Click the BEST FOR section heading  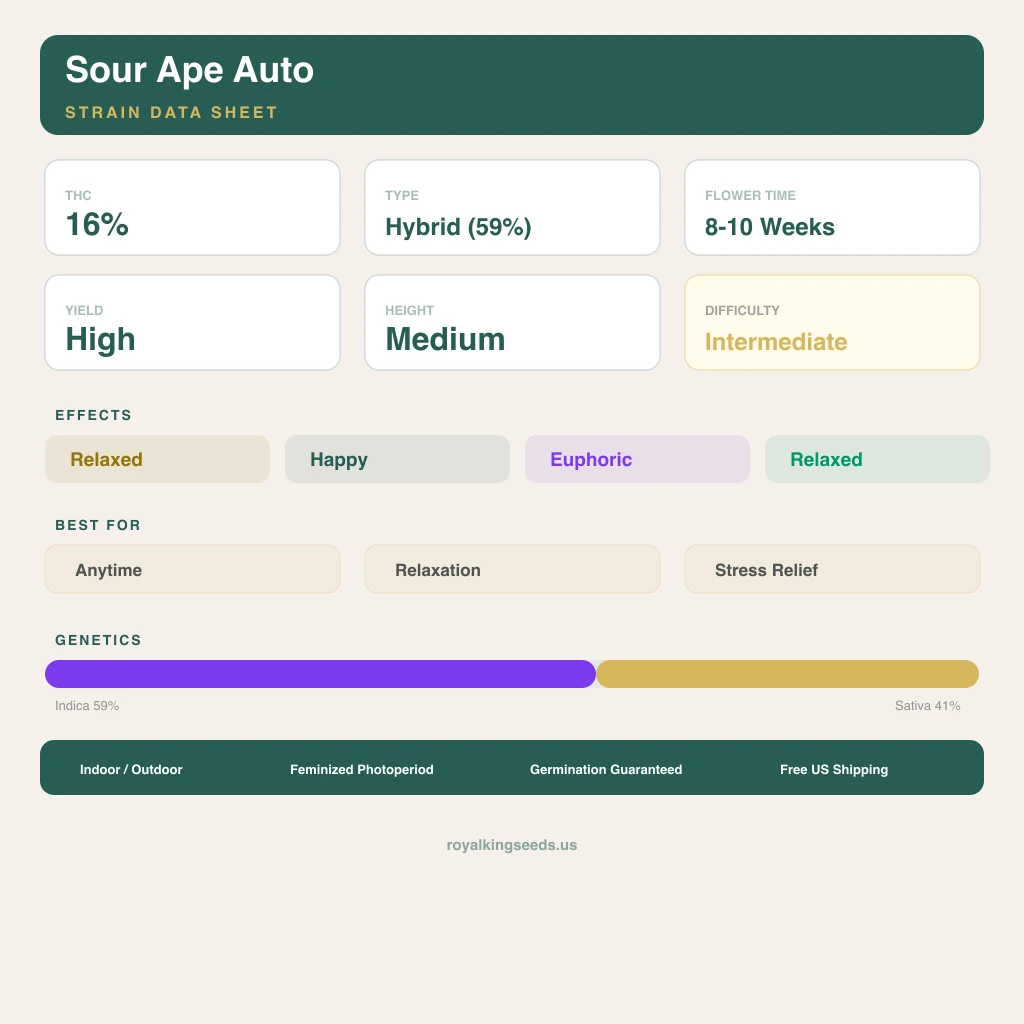click(x=98, y=525)
